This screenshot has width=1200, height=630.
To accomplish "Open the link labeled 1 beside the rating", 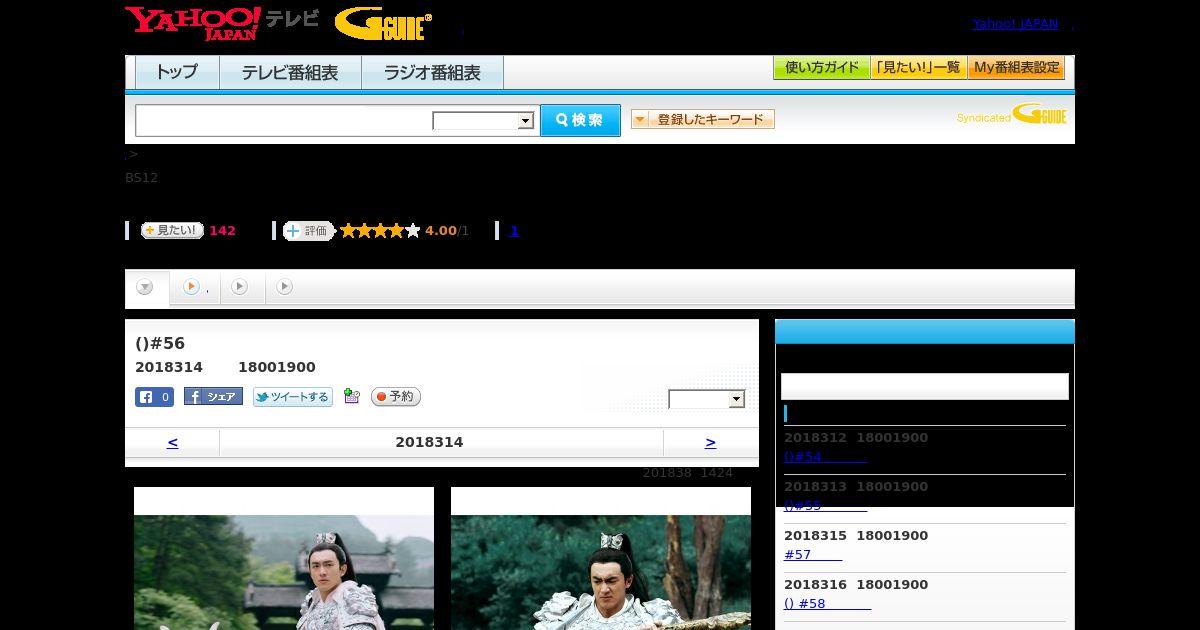I will (514, 230).
